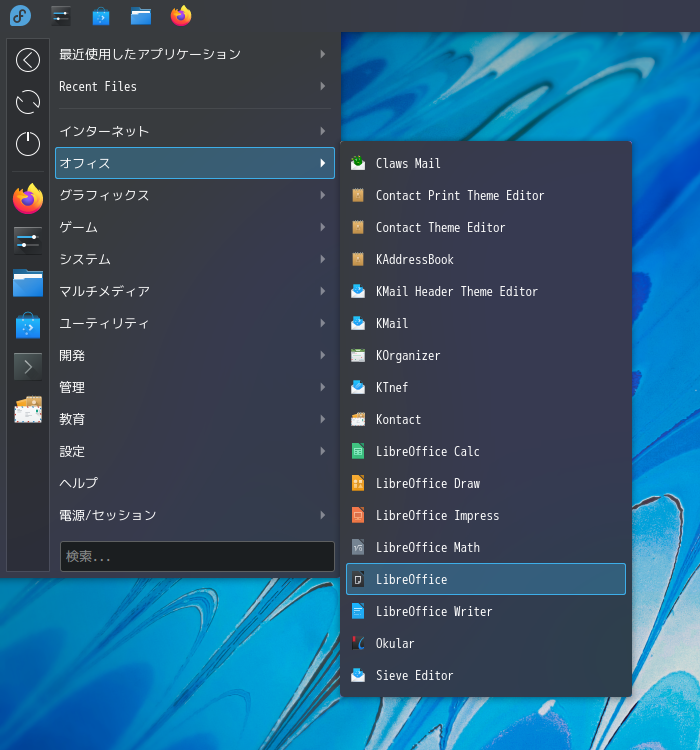
Task: Launch Firefox from the top panel
Action: [x=181, y=16]
